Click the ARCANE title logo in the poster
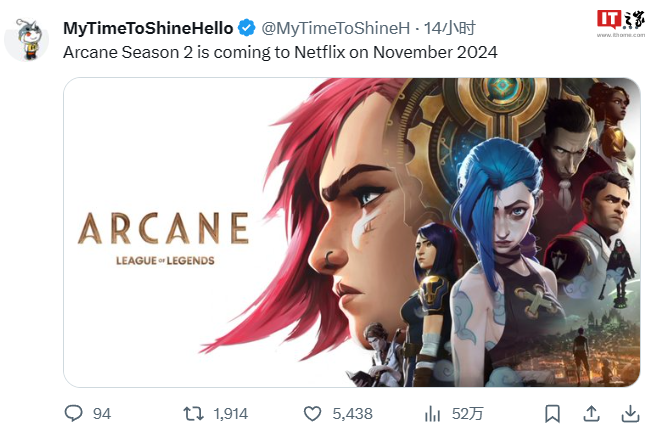This screenshot has height=430, width=655. (163, 230)
